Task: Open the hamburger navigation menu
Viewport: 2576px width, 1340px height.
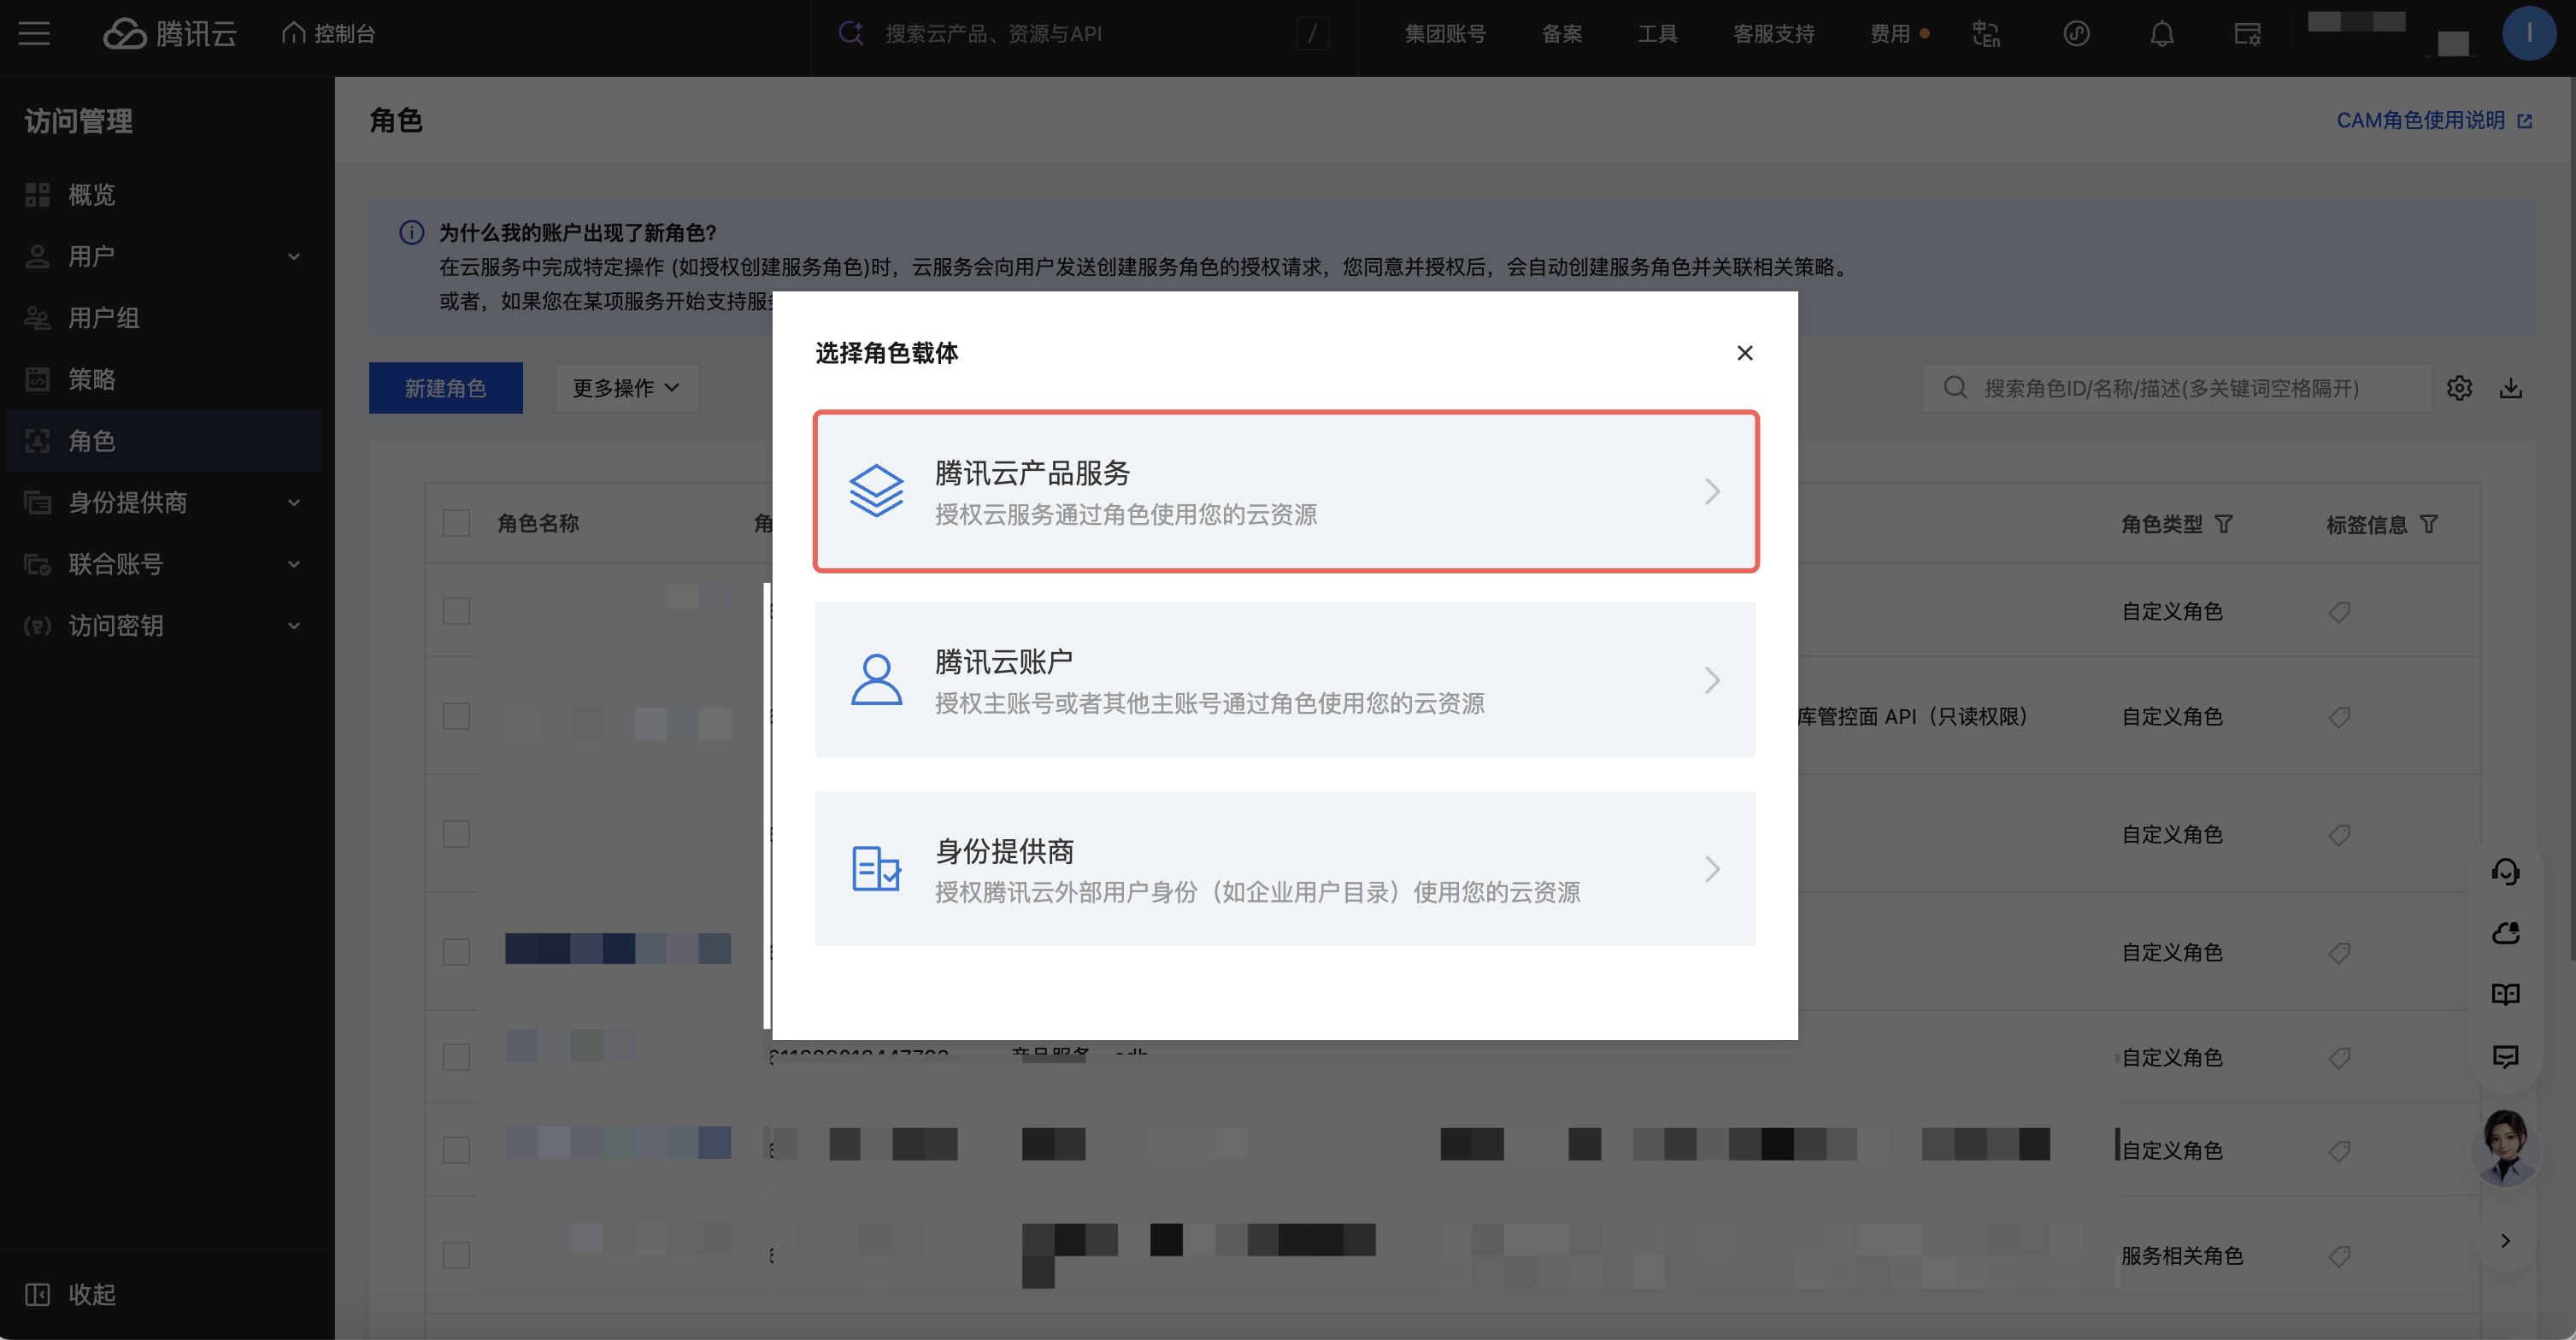Action: 34,33
